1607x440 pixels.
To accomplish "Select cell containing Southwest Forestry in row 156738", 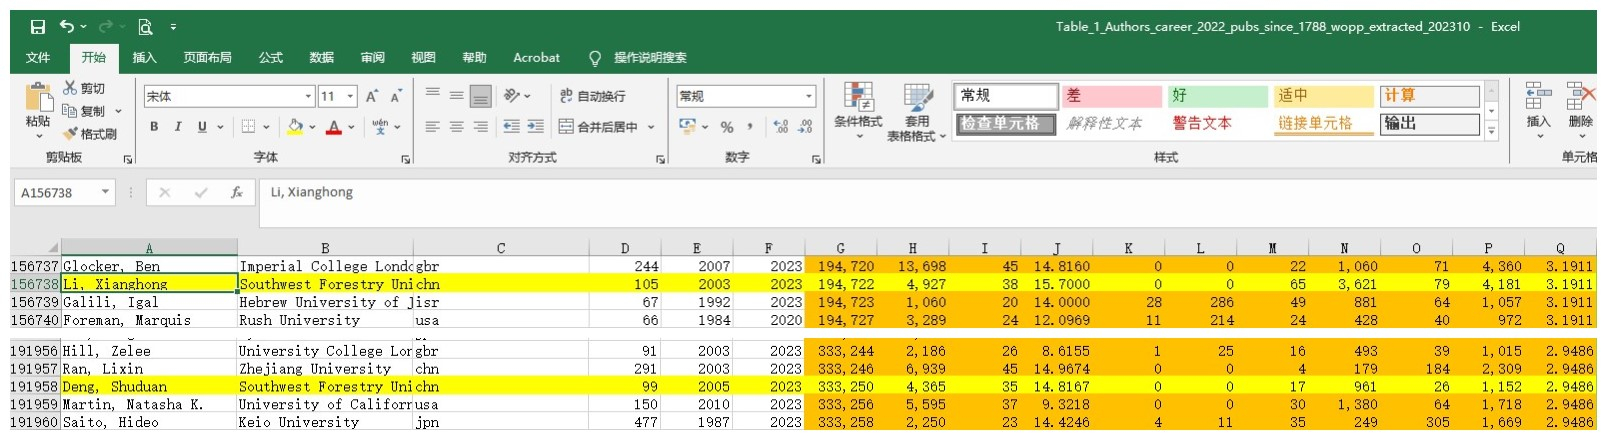I will click(x=324, y=284).
